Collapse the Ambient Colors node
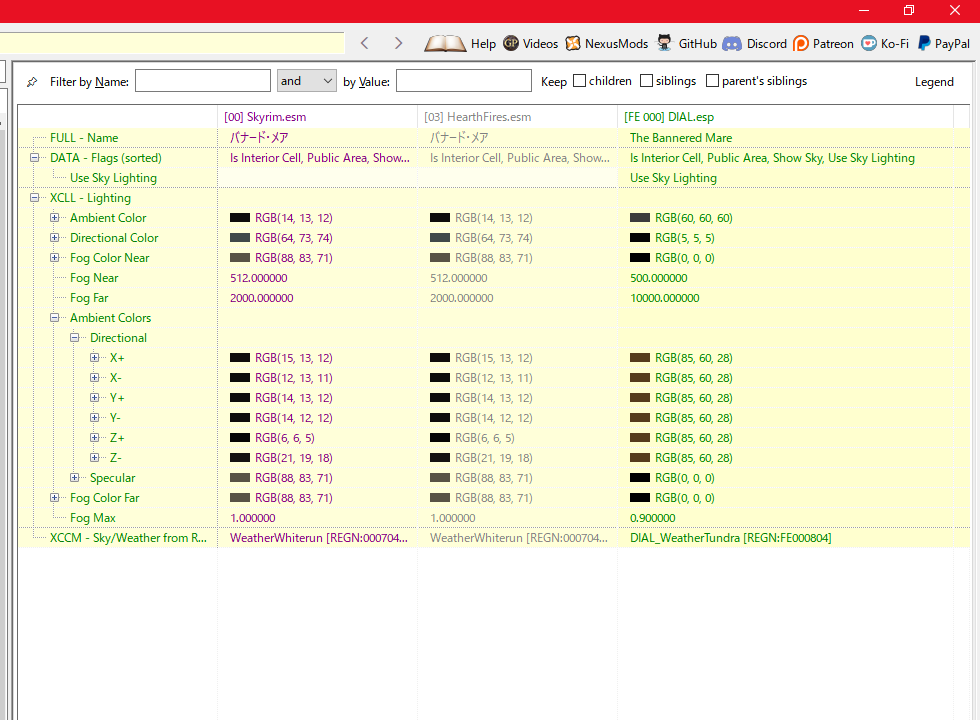 (54, 318)
